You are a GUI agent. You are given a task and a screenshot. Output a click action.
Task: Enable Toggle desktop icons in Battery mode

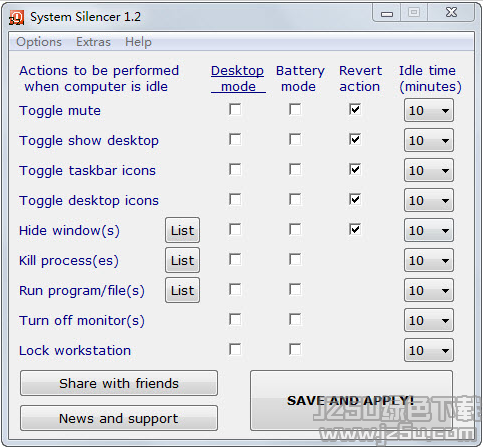[295, 199]
